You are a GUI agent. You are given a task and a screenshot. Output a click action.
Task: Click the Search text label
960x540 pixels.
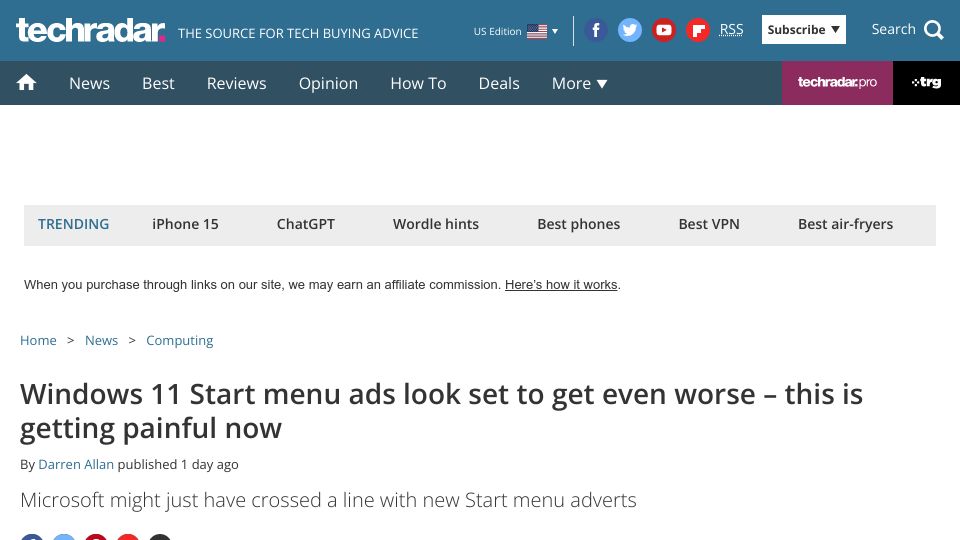[893, 29]
